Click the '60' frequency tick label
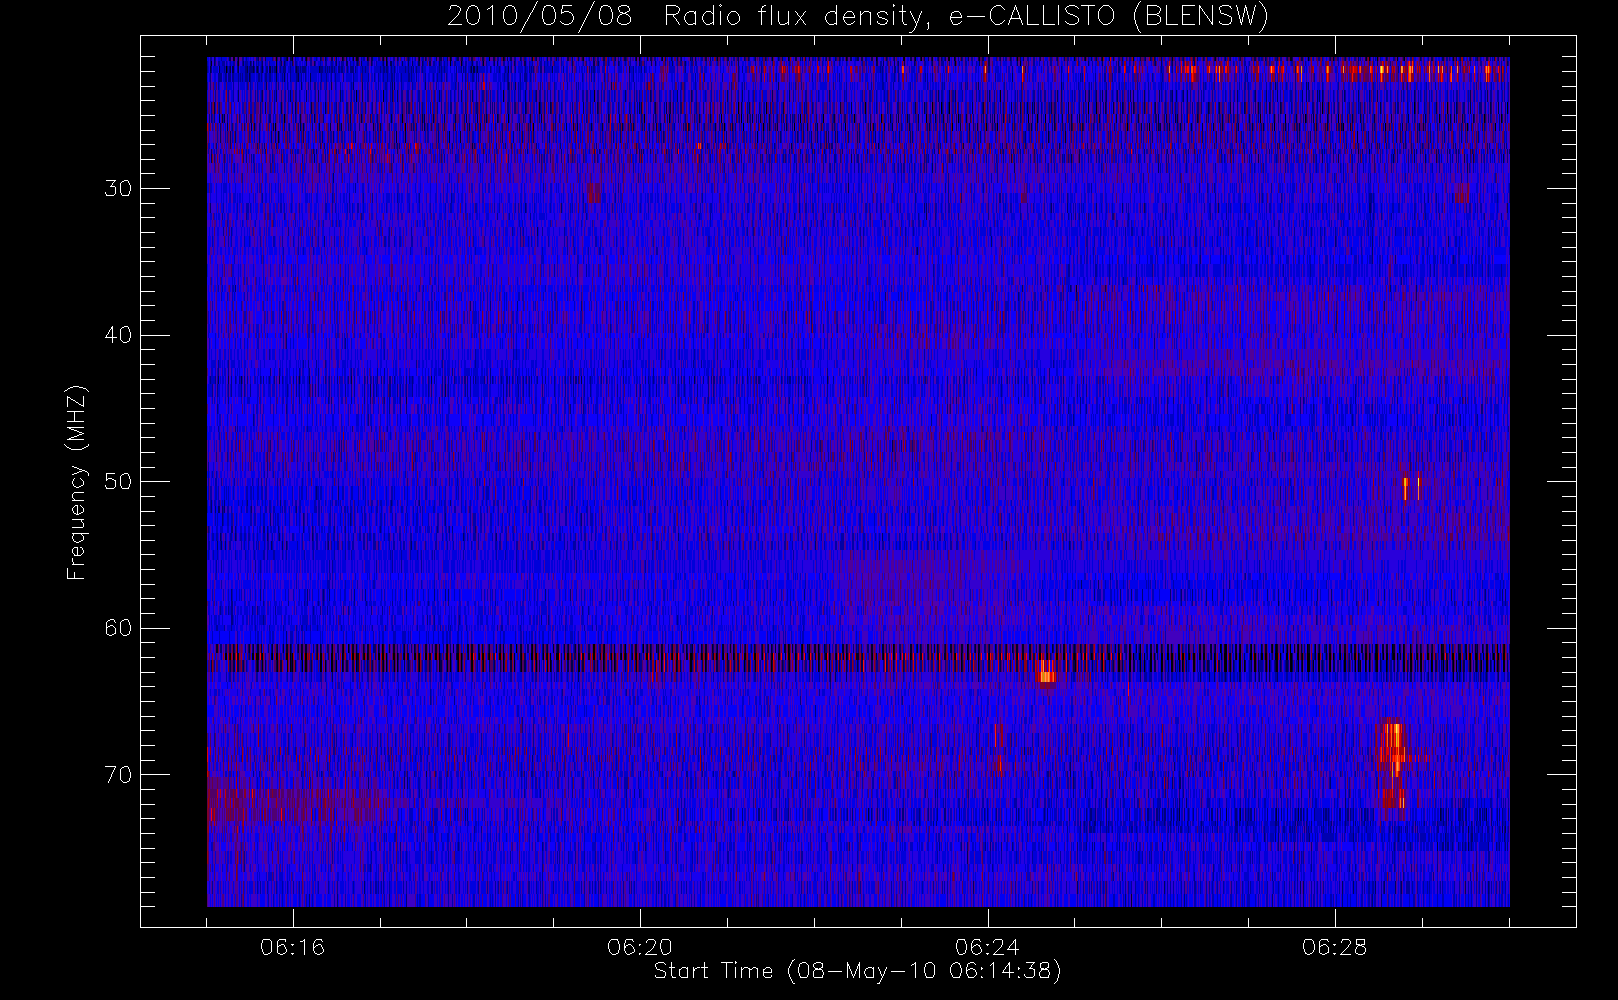Screen dimensions: 1618x1000 118,628
